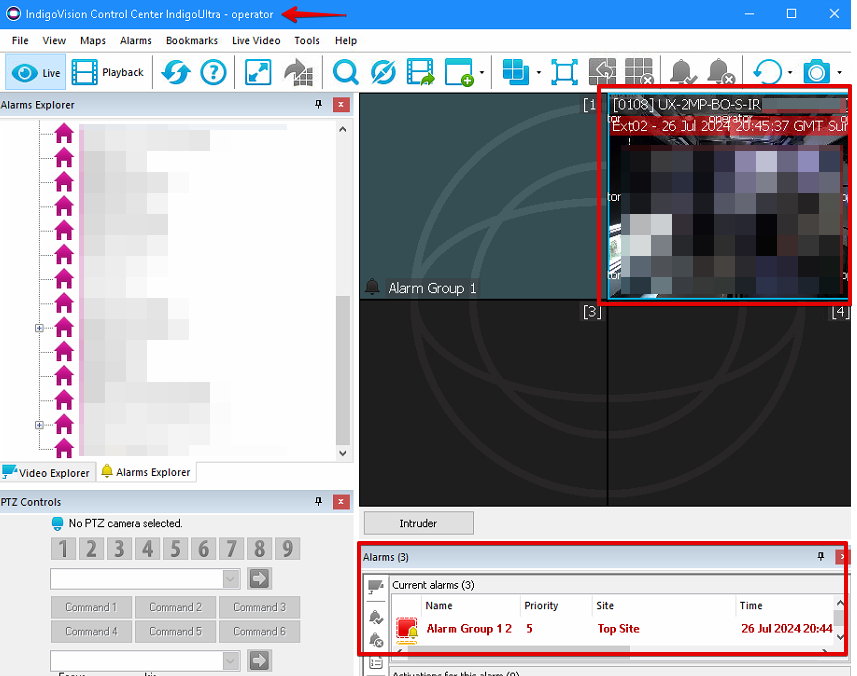Sort alarms by Priority column header

(556, 606)
